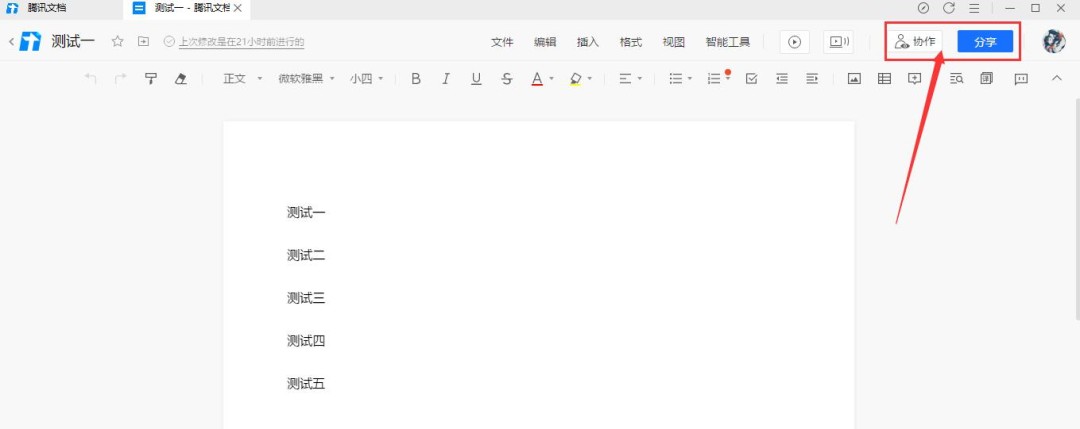Click the undo arrow icon
1080x429 pixels.
[90, 79]
